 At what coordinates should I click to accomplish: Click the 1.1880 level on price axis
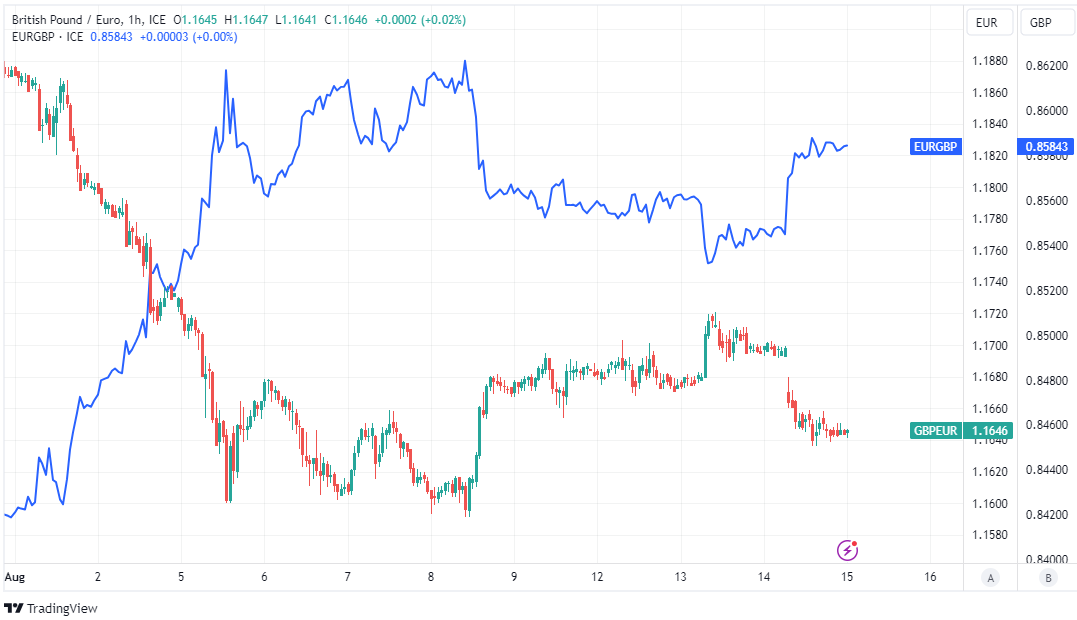pyautogui.click(x=989, y=61)
